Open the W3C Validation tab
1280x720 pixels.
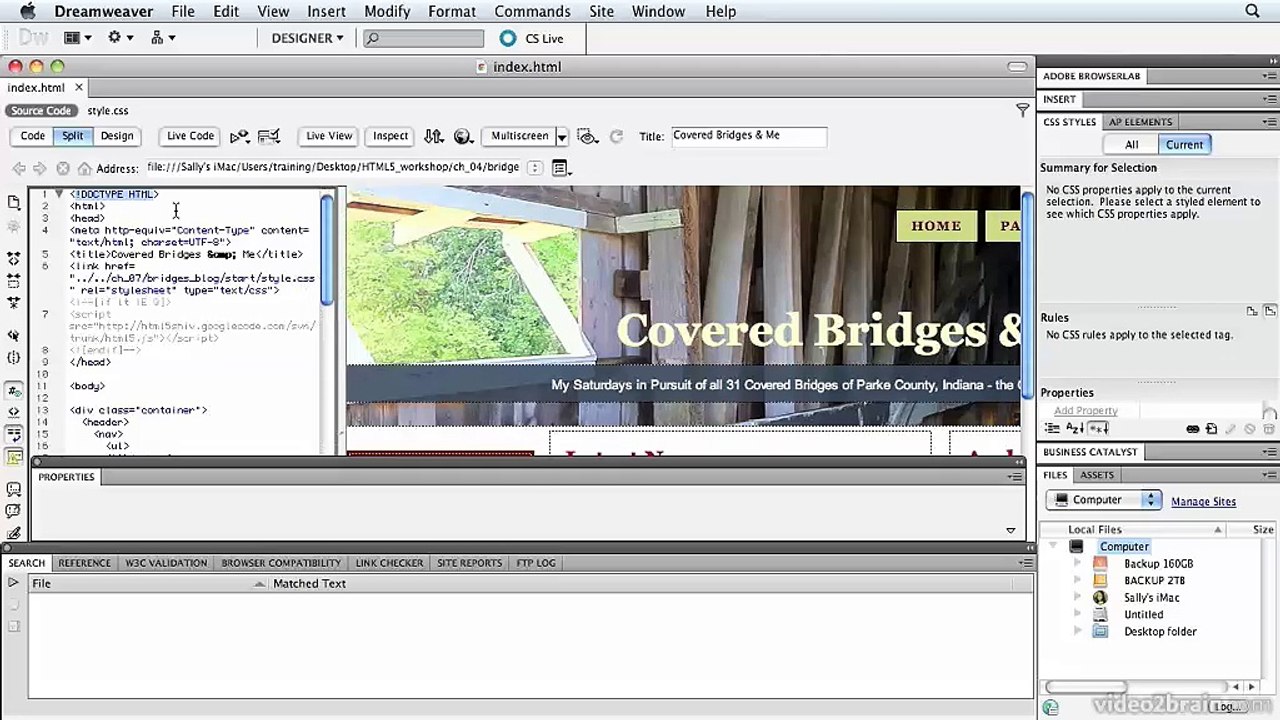click(x=166, y=563)
